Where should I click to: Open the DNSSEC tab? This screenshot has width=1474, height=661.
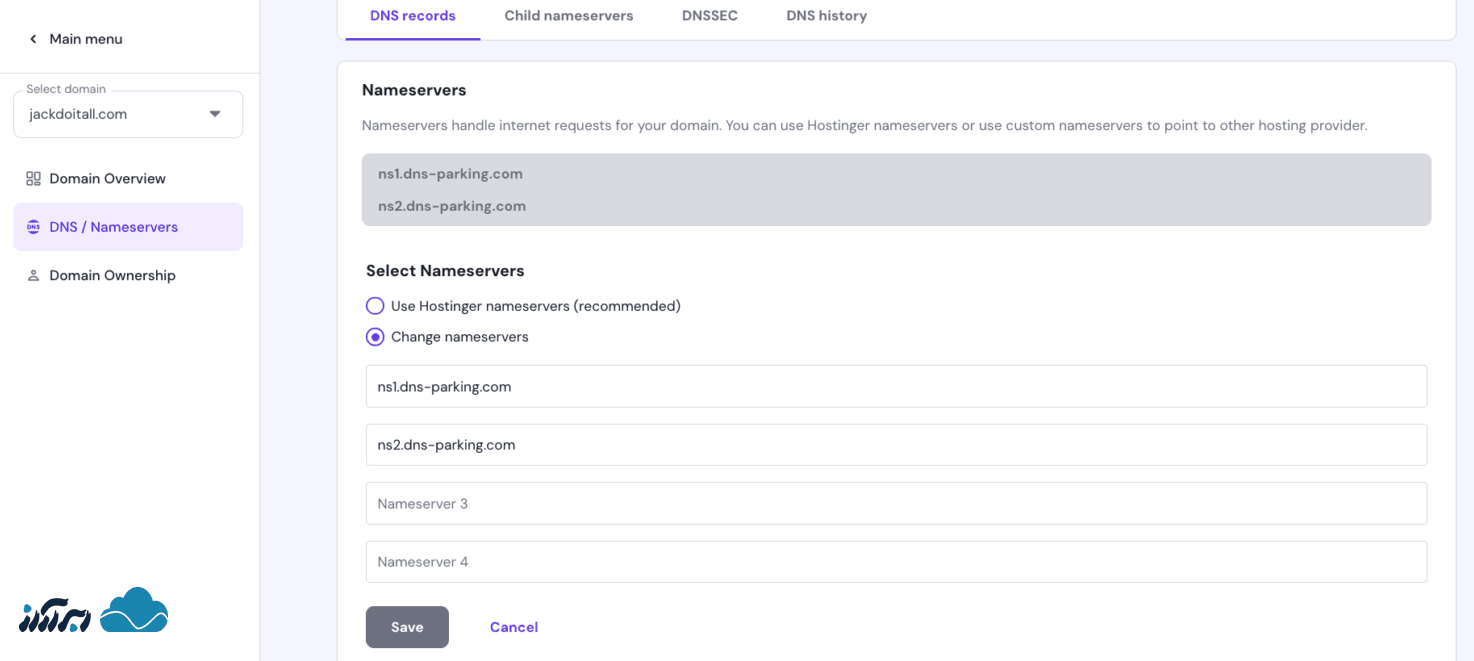point(709,15)
